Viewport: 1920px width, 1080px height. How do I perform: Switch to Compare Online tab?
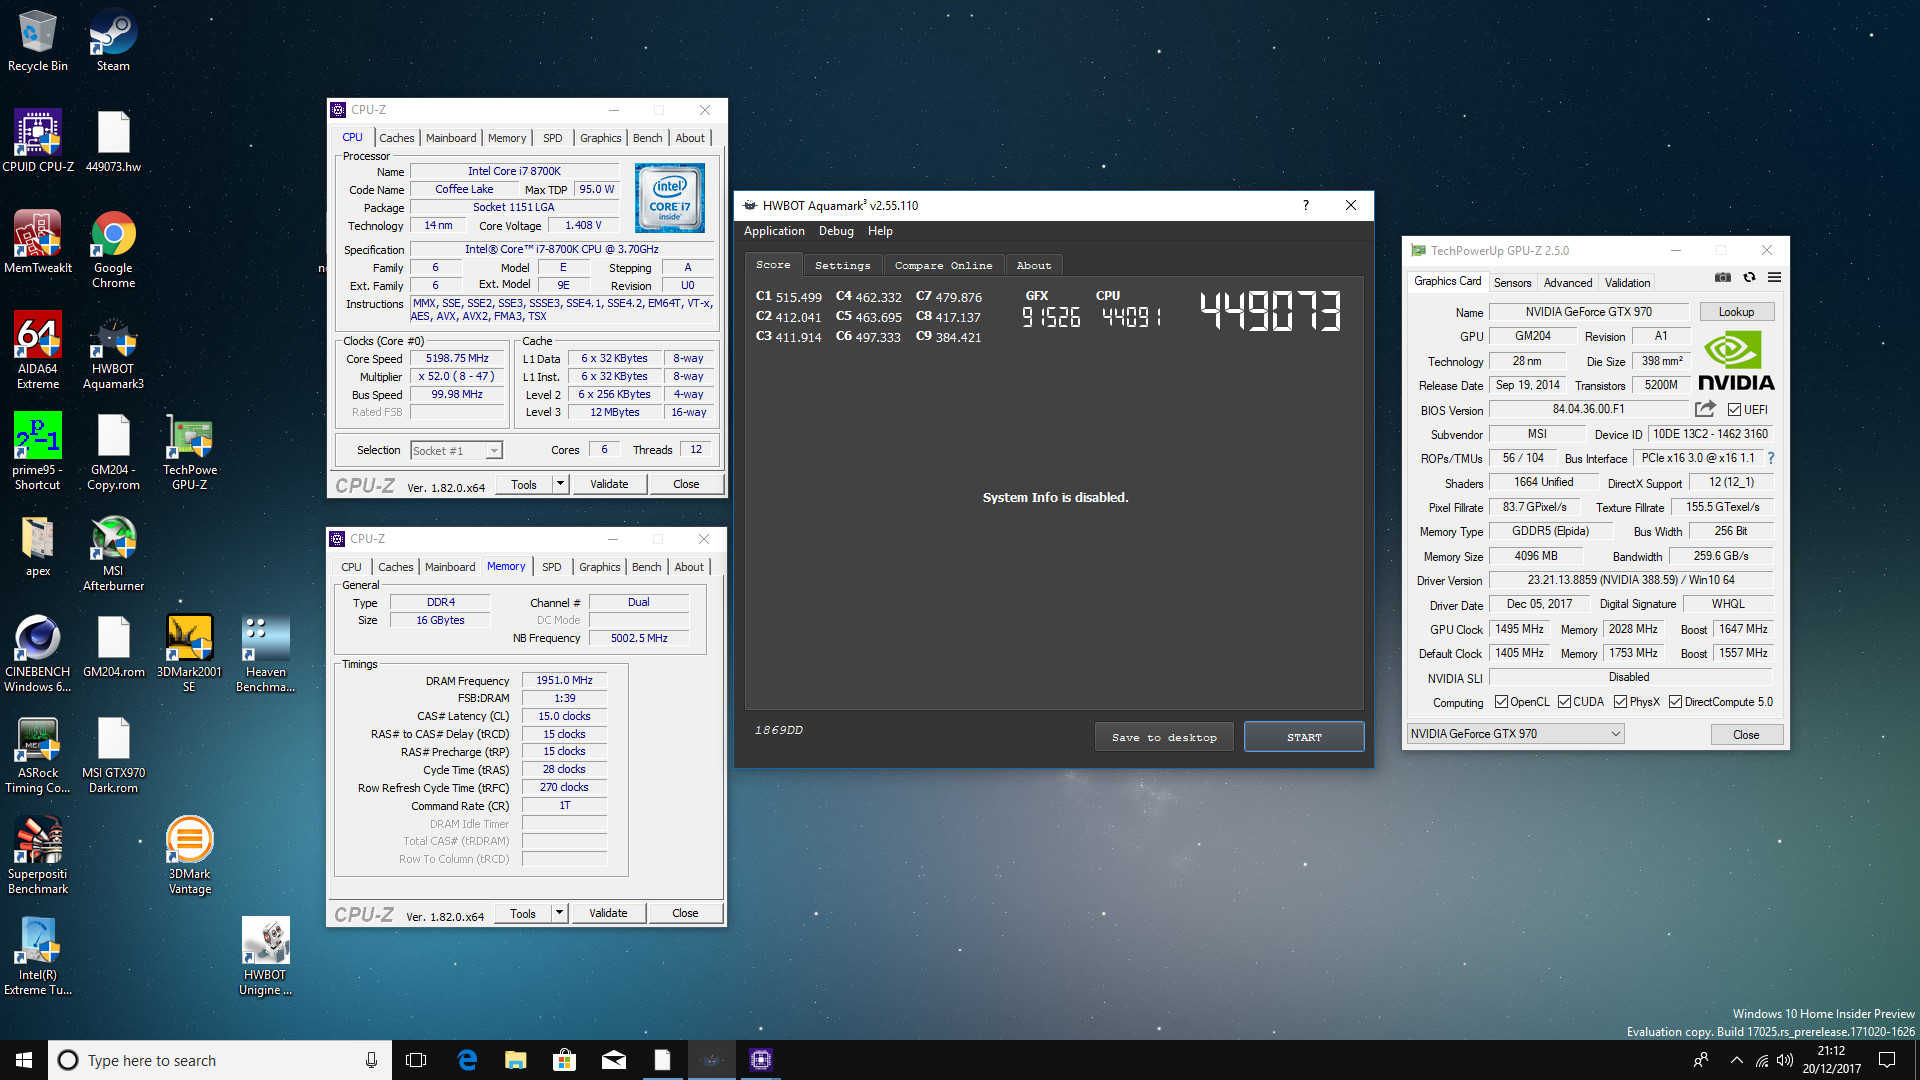point(943,265)
